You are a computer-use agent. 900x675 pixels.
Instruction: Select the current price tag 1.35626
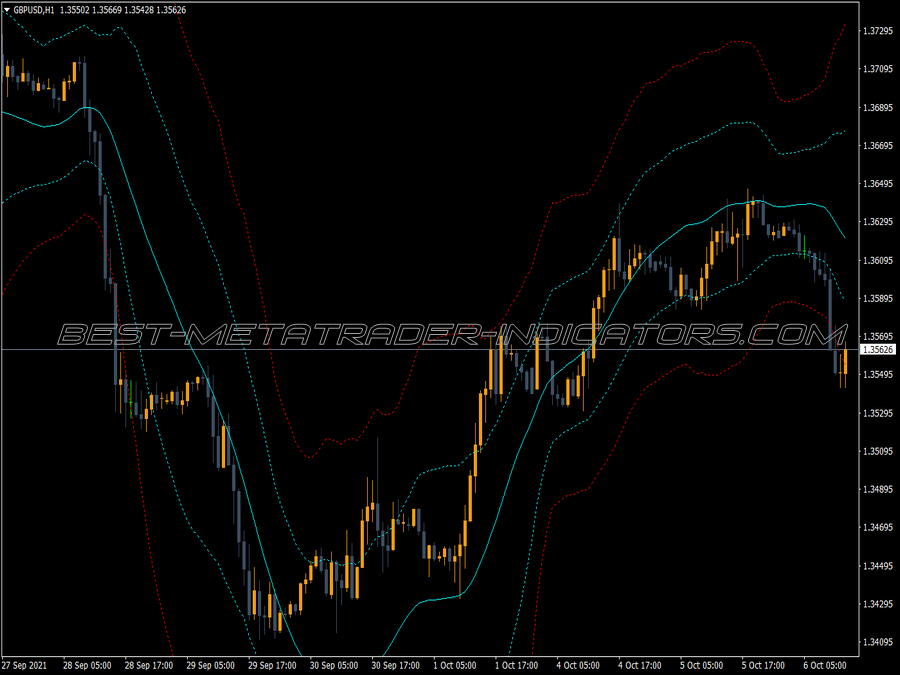878,350
